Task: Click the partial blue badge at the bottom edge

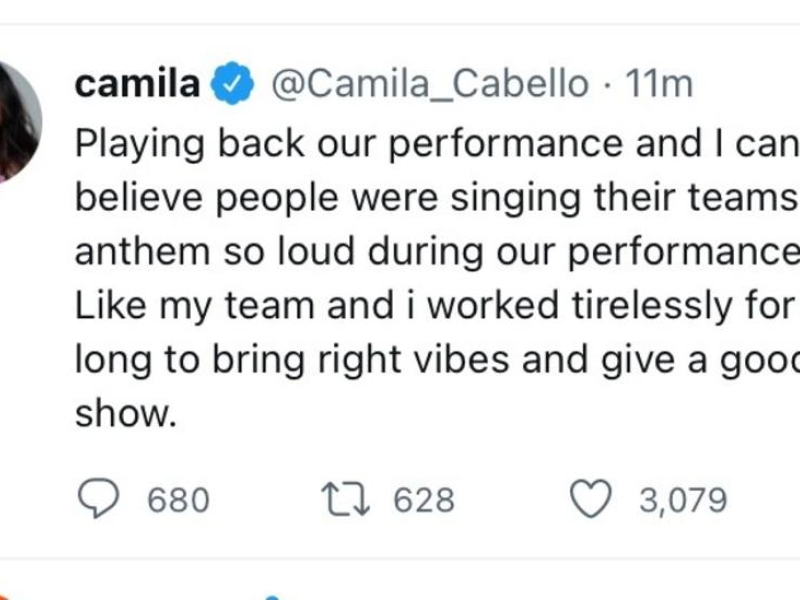Action: pyautogui.click(x=273, y=597)
